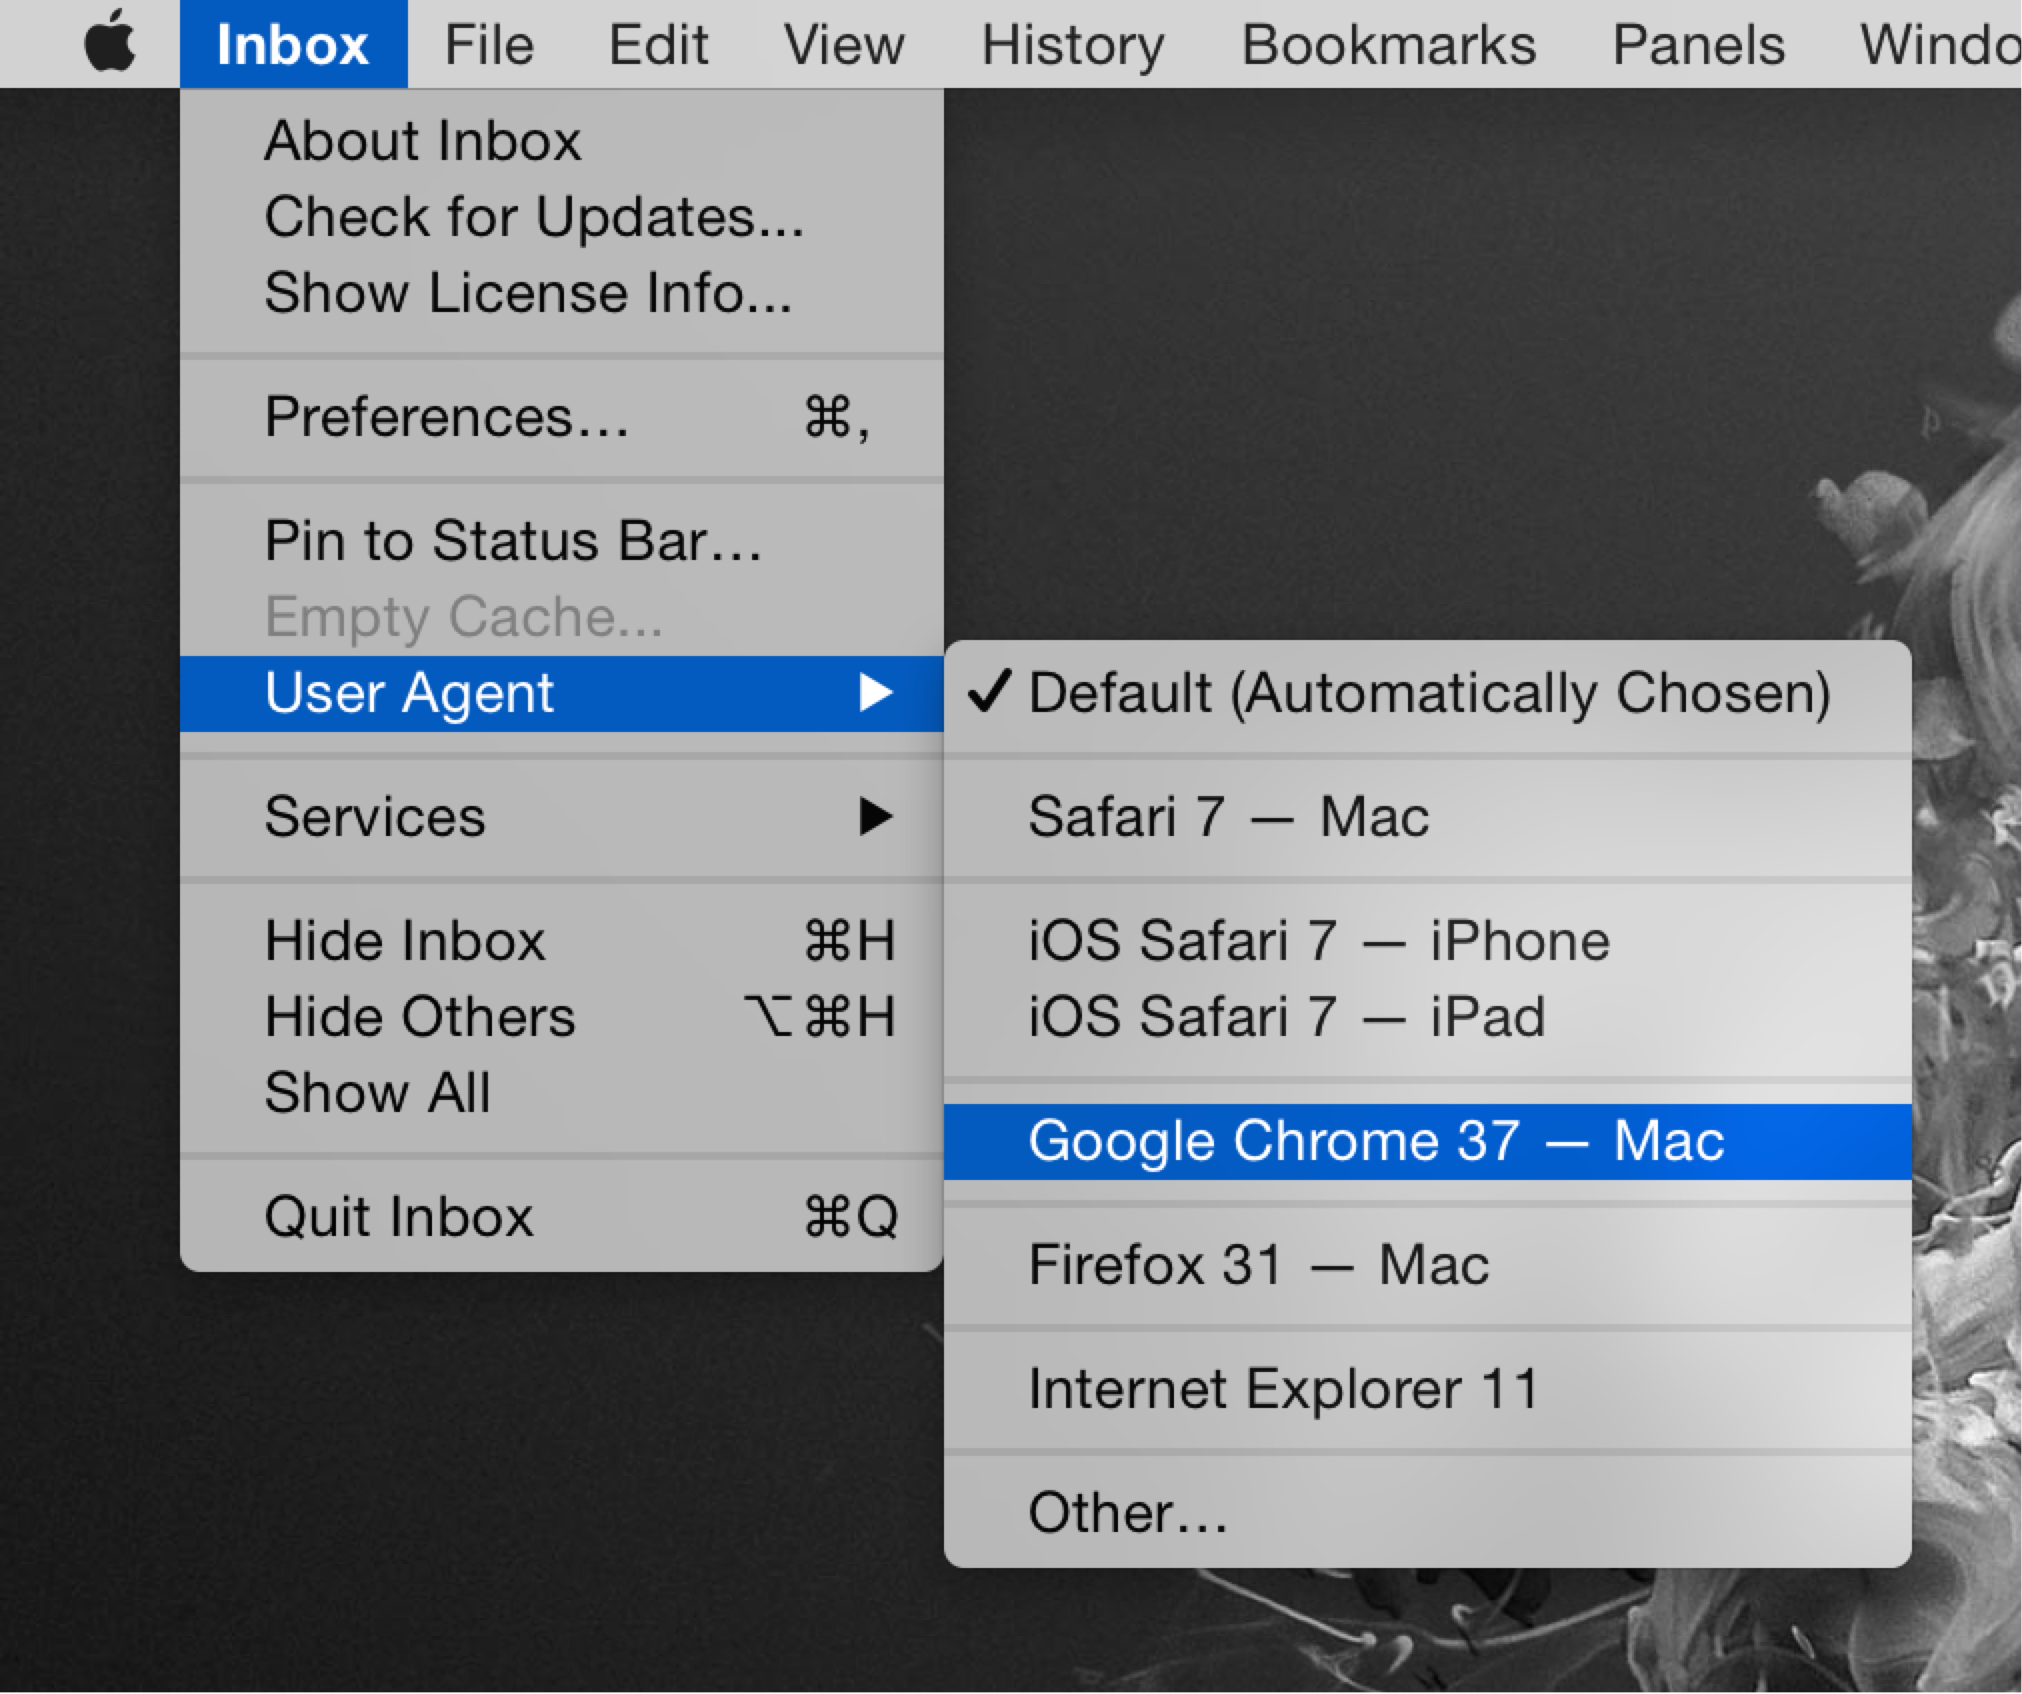Open Preferences…
This screenshot has width=2022, height=1694.
[447, 417]
